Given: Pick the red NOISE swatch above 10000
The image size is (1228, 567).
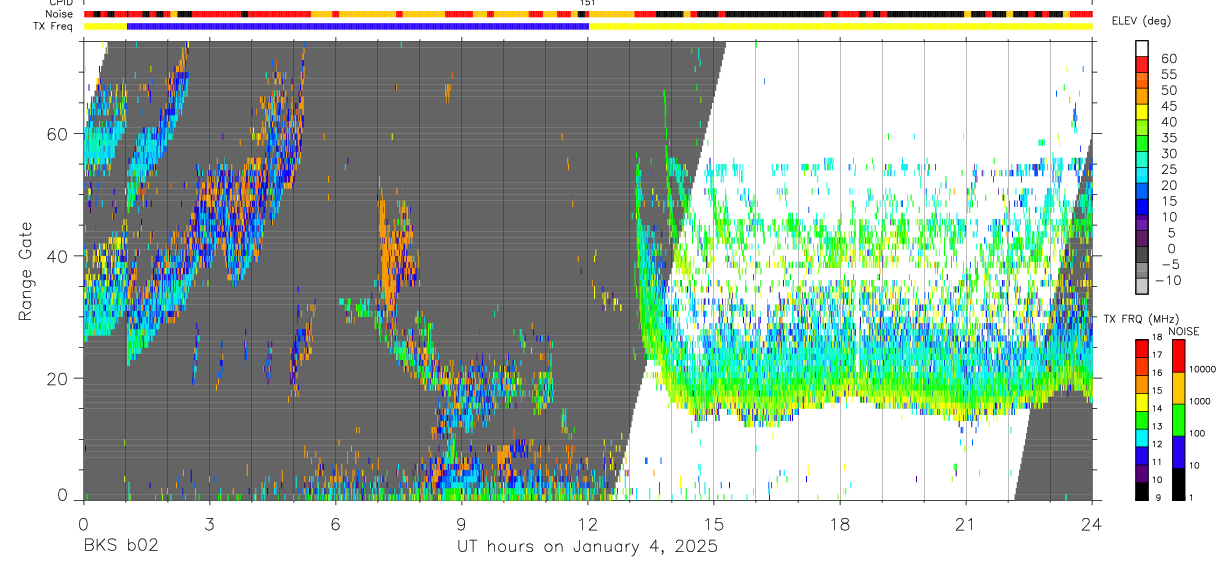Looking at the screenshot, I should pos(1179,356).
